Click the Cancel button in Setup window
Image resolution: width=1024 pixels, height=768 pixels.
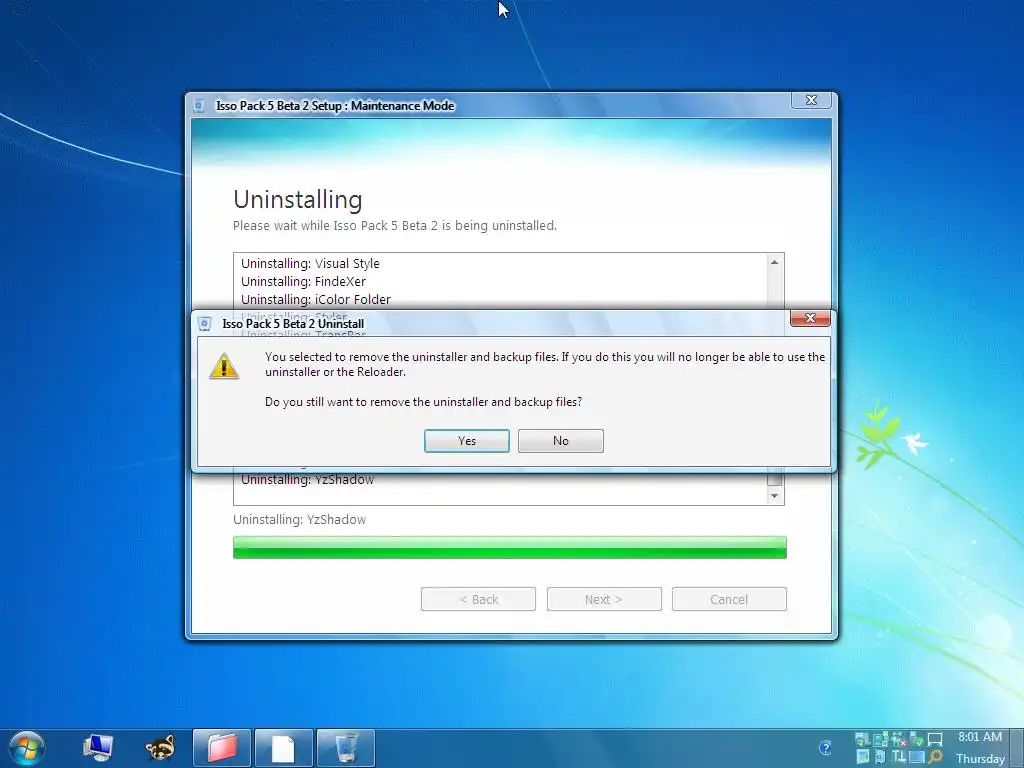pyautogui.click(x=729, y=599)
